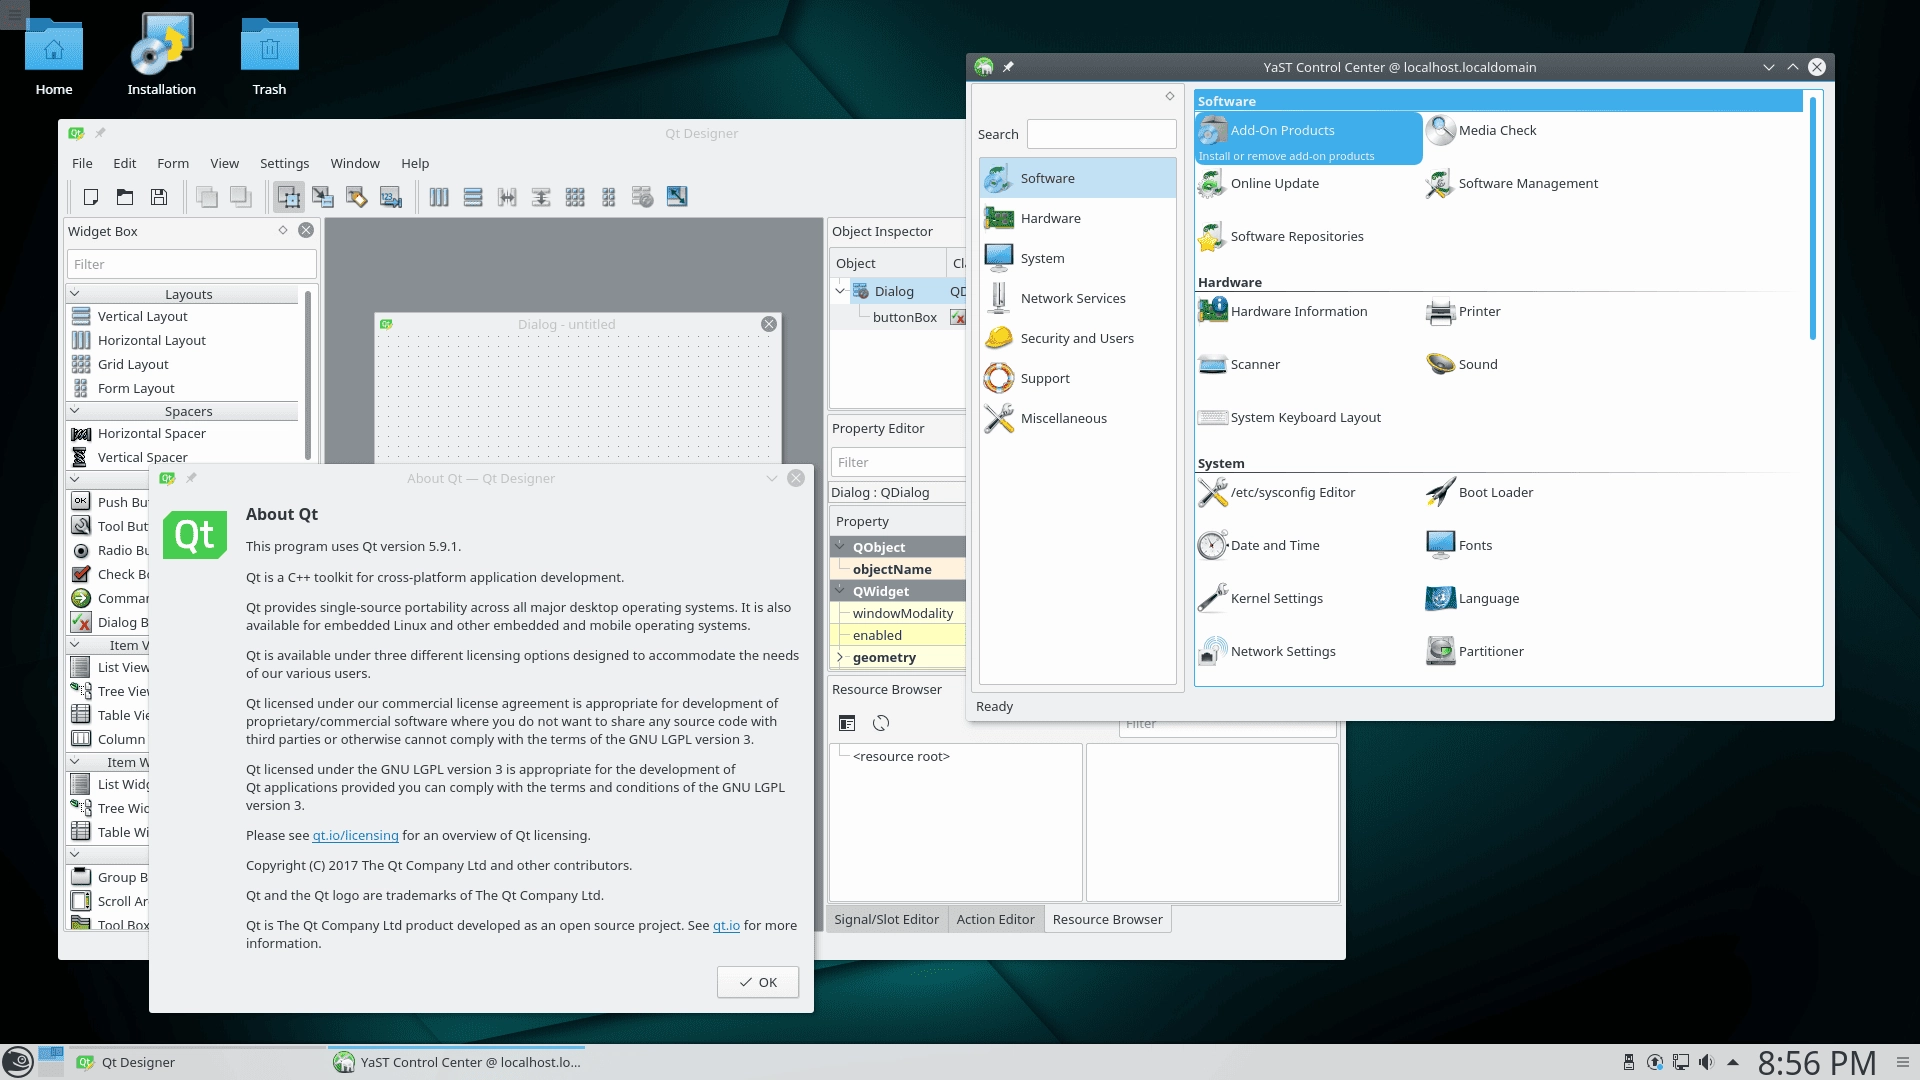Switch to Signal/Slot Editor tab
This screenshot has height=1080, width=1920.
click(x=886, y=919)
